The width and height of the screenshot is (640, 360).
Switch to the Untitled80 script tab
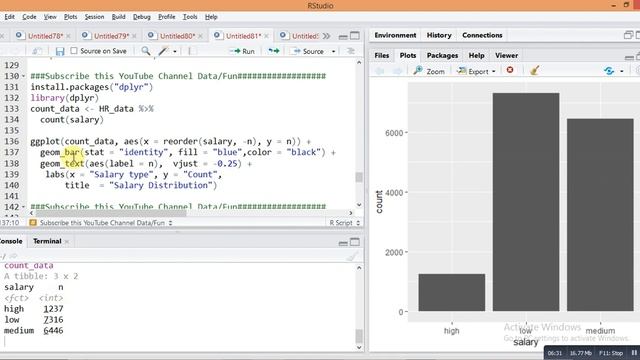pos(178,36)
